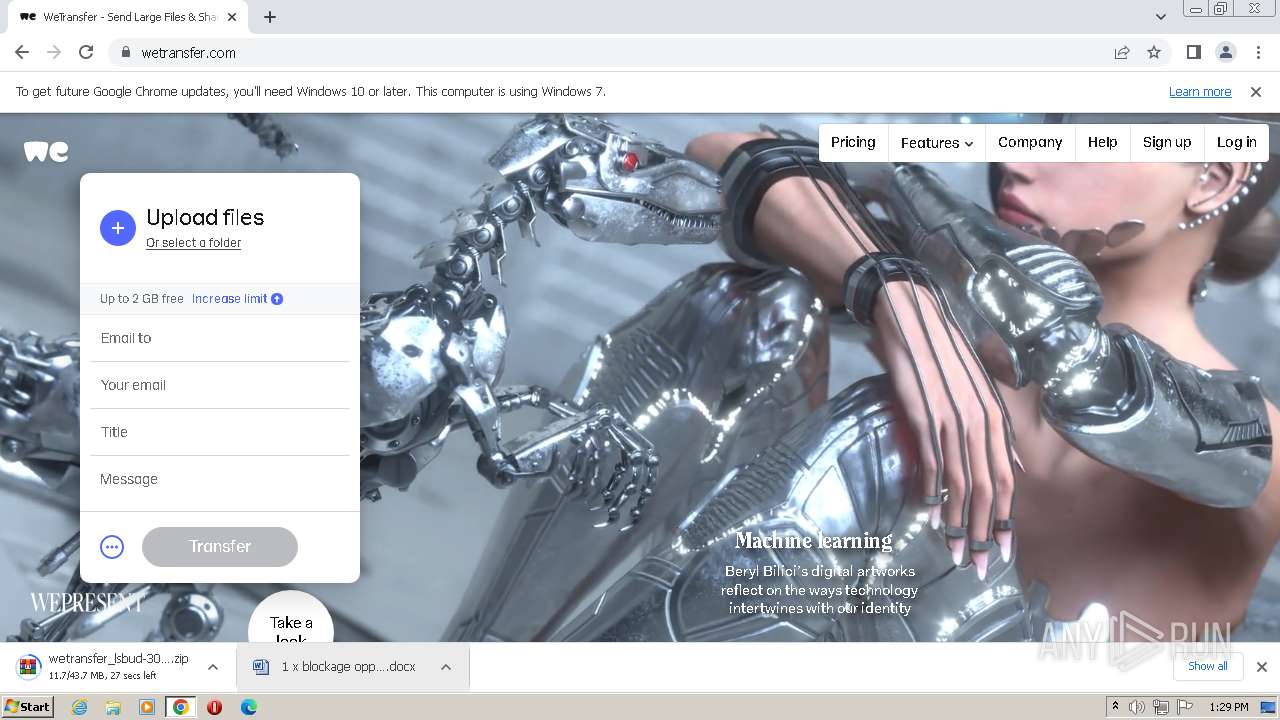Image resolution: width=1280 pixels, height=720 pixels.
Task: Close the downloads shelf
Action: [x=1262, y=667]
